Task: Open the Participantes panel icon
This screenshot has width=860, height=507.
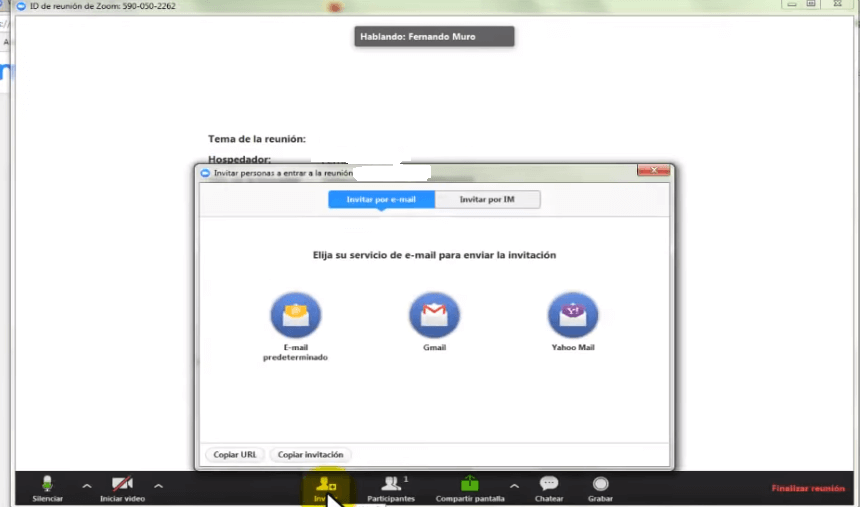Action: tap(391, 484)
